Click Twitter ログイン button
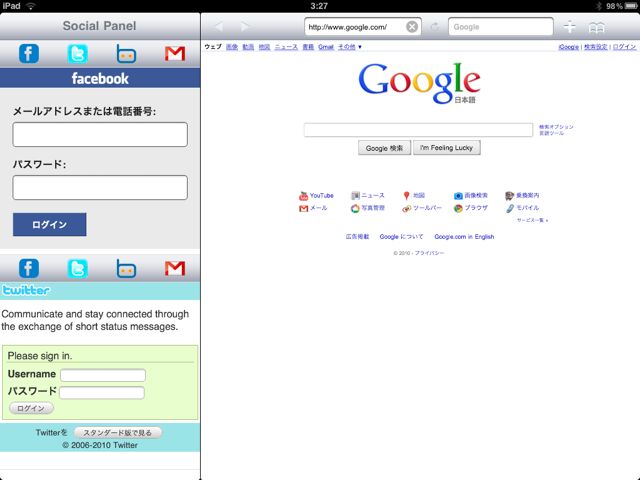 coord(31,408)
